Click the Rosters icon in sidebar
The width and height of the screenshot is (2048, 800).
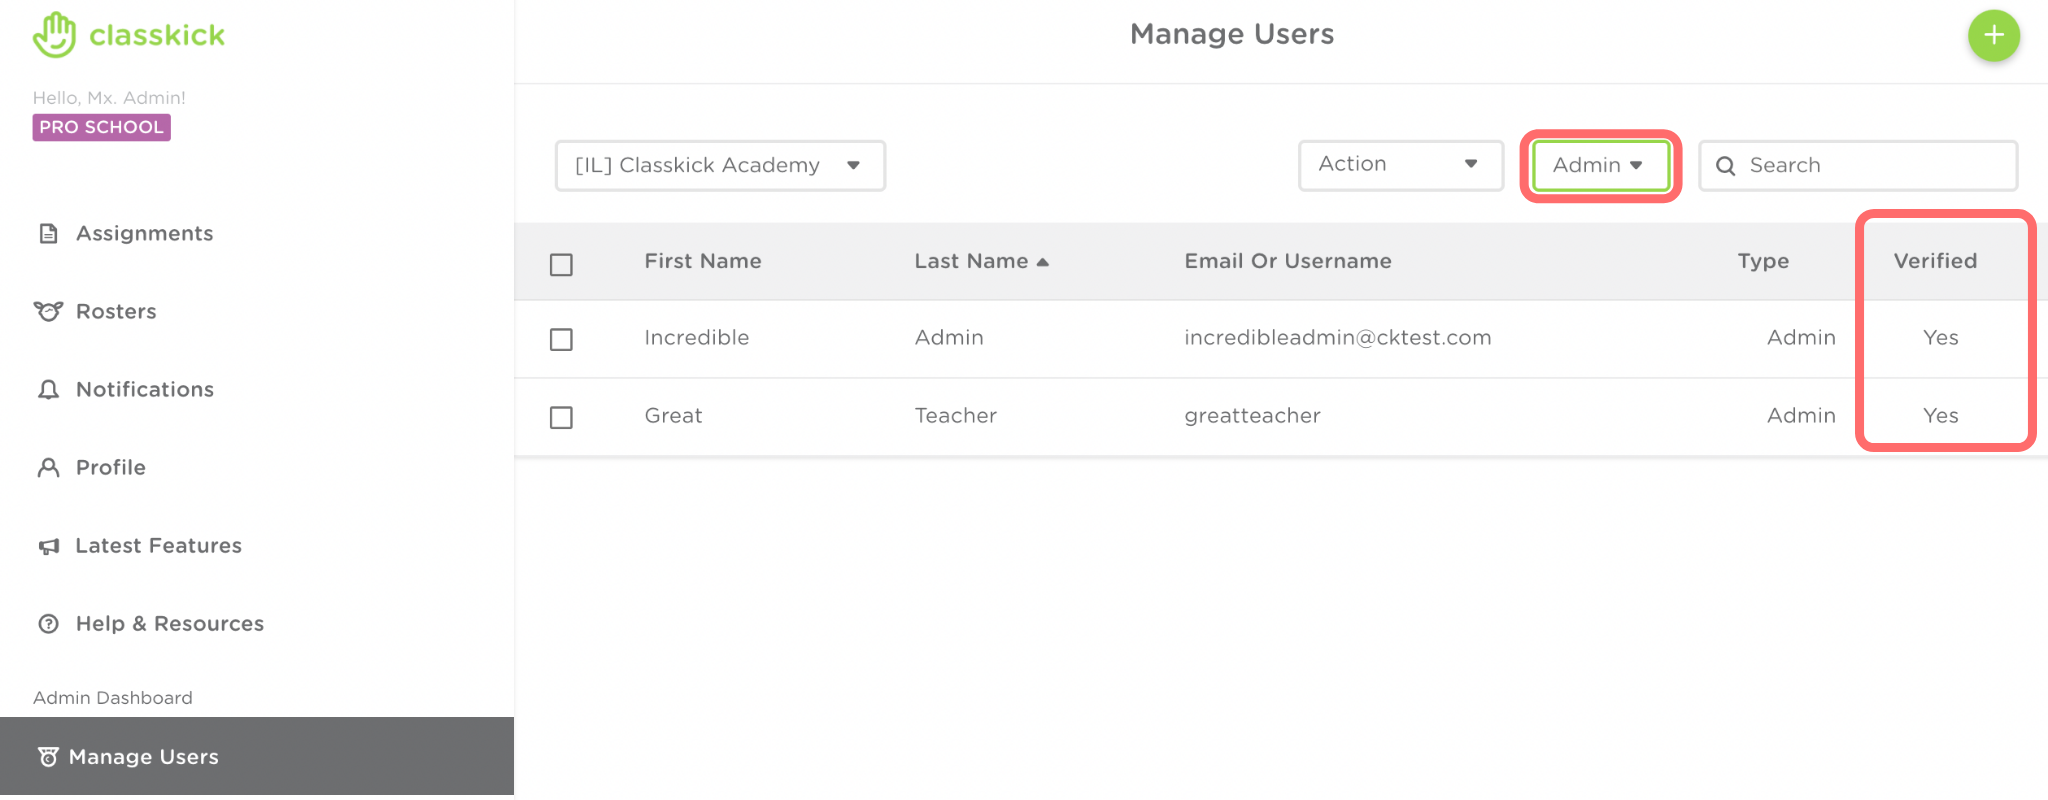pos(48,311)
